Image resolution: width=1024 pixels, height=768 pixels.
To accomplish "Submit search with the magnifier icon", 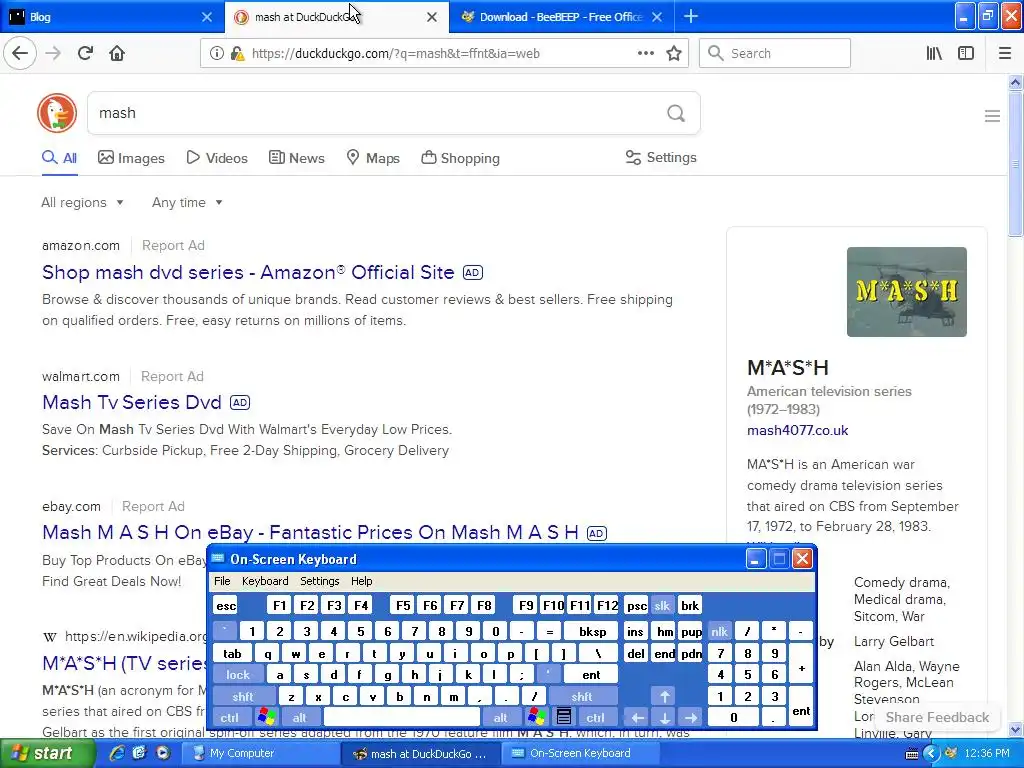I will [x=676, y=114].
